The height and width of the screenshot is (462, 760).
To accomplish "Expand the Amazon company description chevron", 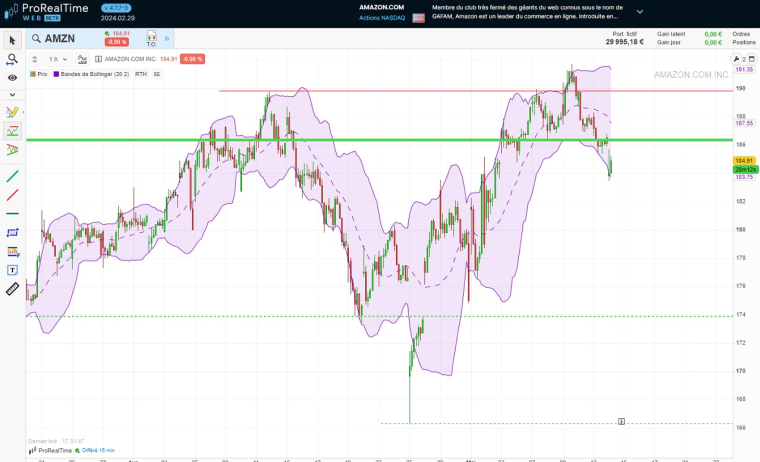I will point(640,12).
